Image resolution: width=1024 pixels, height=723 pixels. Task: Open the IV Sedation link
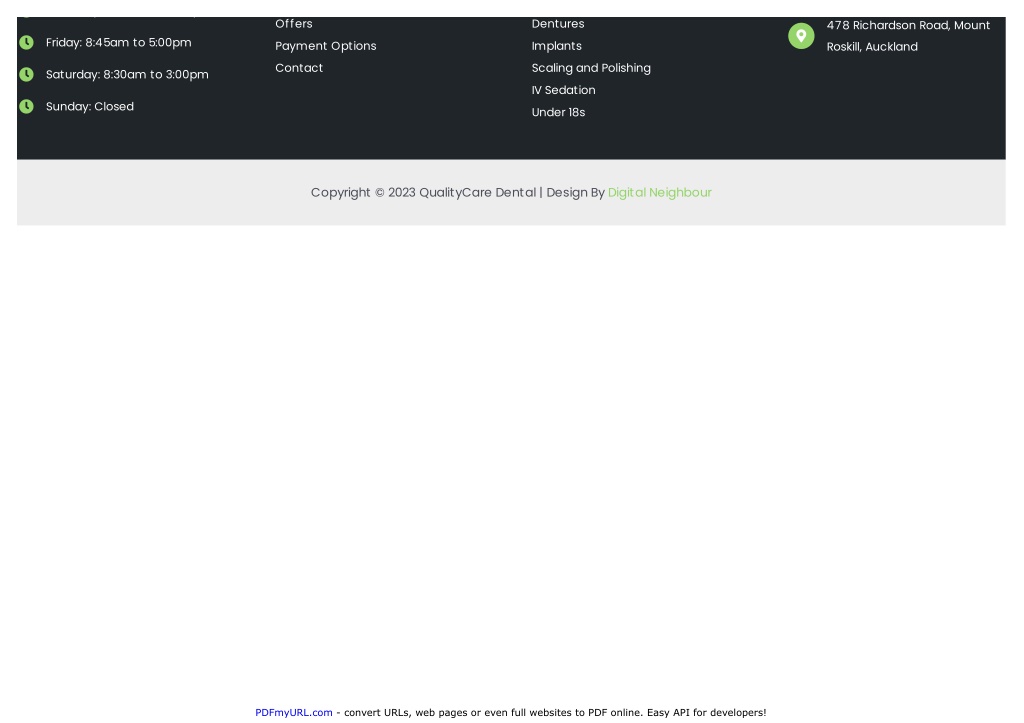(x=564, y=90)
